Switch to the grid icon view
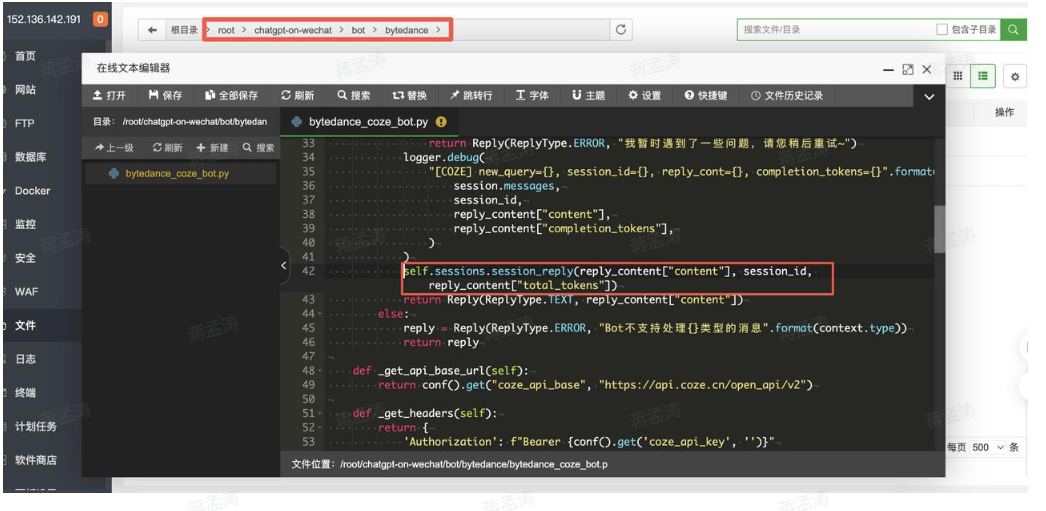 [958, 76]
